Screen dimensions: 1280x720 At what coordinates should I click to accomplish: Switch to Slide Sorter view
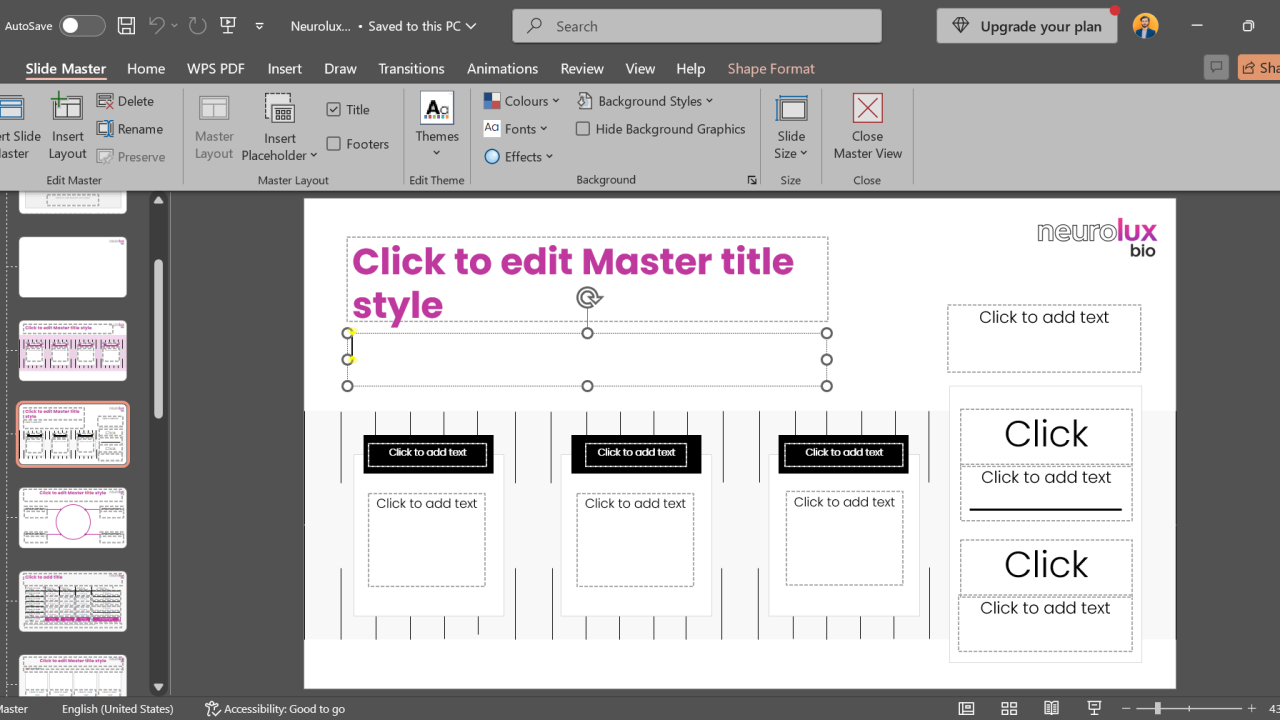click(1009, 708)
